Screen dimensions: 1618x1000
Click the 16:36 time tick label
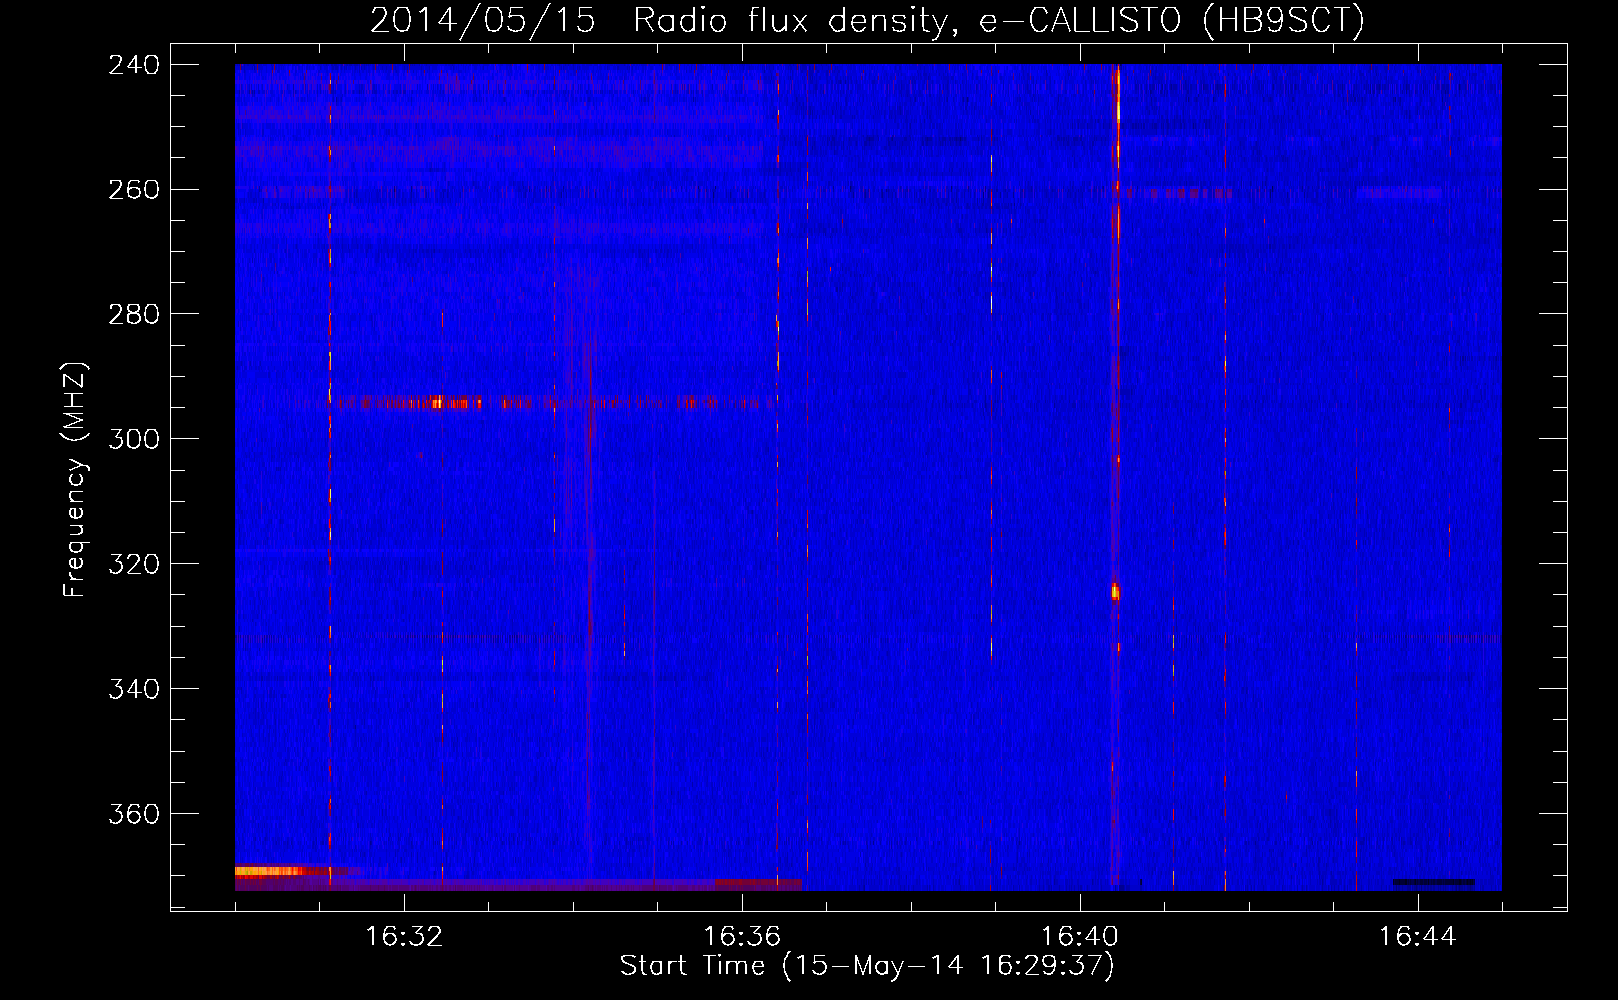[x=742, y=937]
